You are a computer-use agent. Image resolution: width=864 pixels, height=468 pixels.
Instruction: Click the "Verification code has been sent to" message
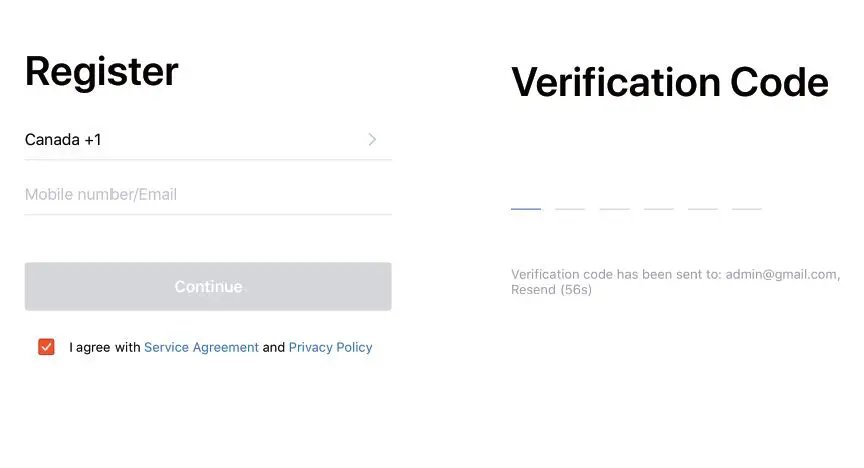(x=617, y=274)
